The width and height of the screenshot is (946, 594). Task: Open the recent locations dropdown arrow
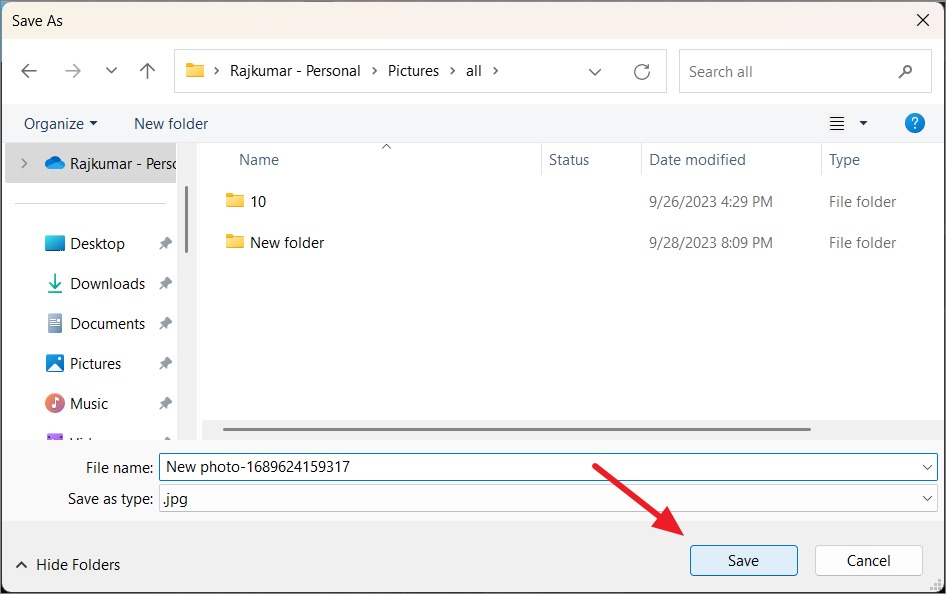point(111,71)
